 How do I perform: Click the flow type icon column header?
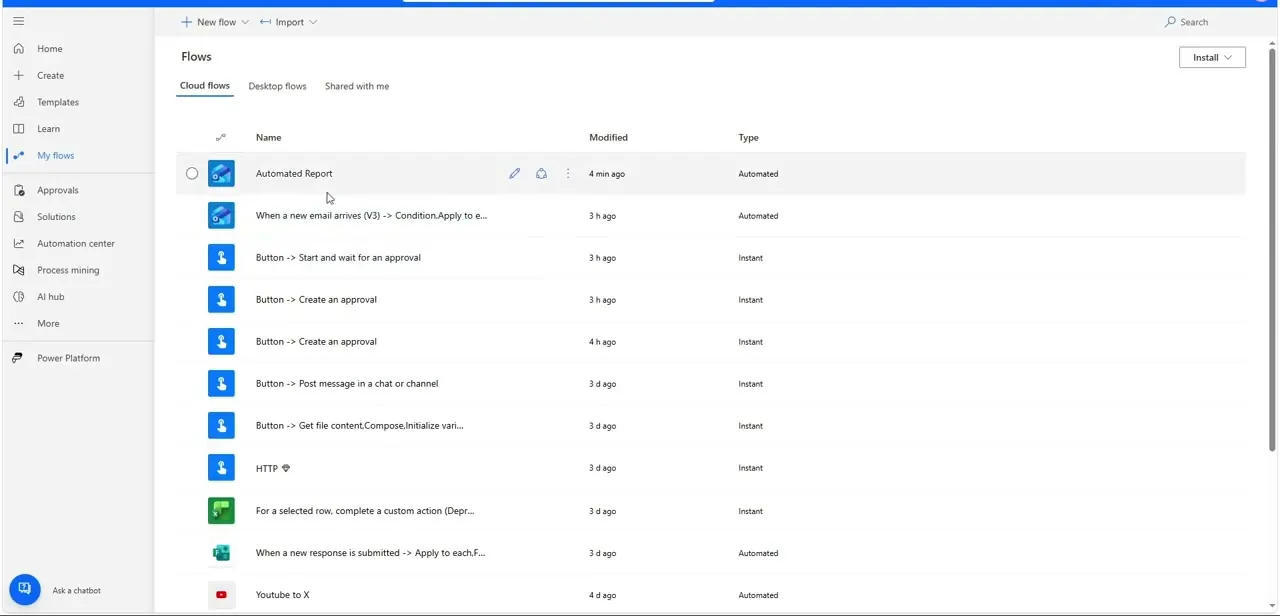coord(221,137)
